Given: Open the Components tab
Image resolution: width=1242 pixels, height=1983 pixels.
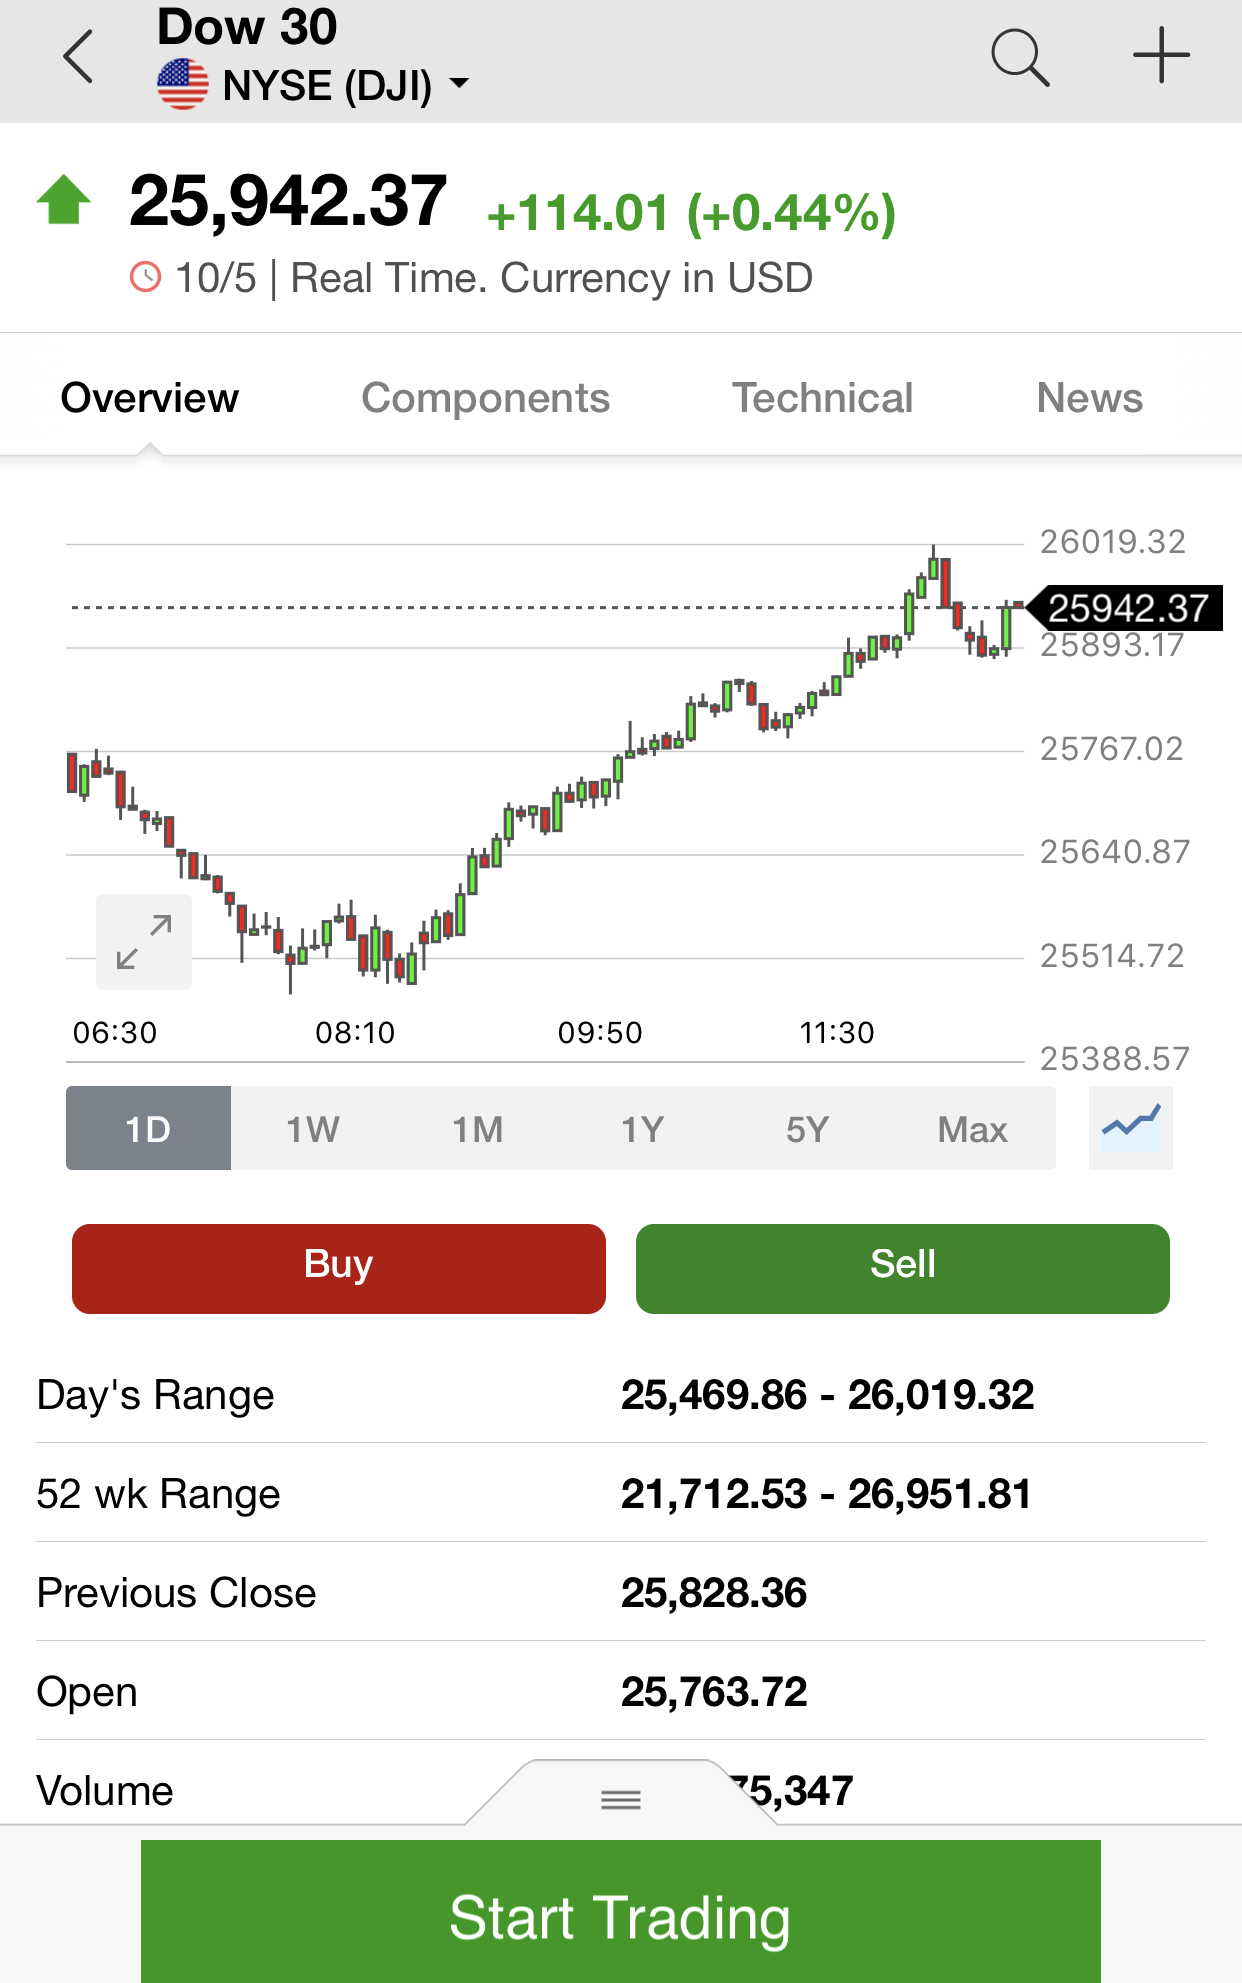Looking at the screenshot, I should 485,398.
